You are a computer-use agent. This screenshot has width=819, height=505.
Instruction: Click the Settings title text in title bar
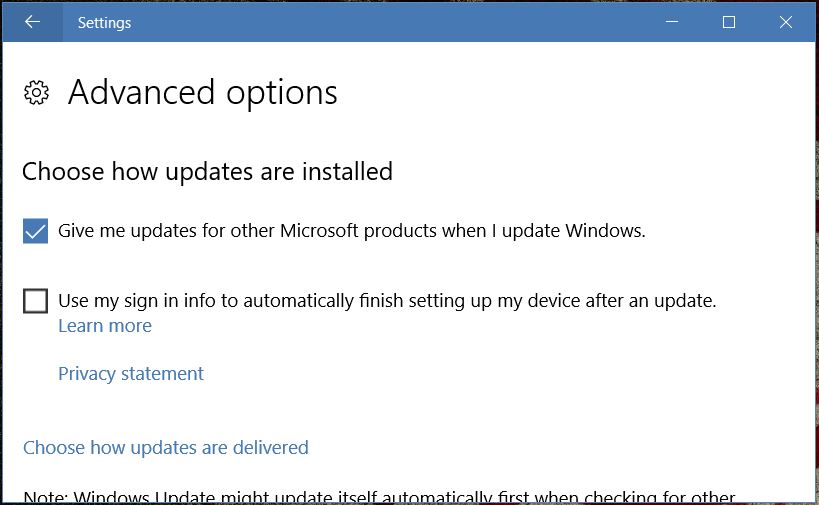point(104,22)
